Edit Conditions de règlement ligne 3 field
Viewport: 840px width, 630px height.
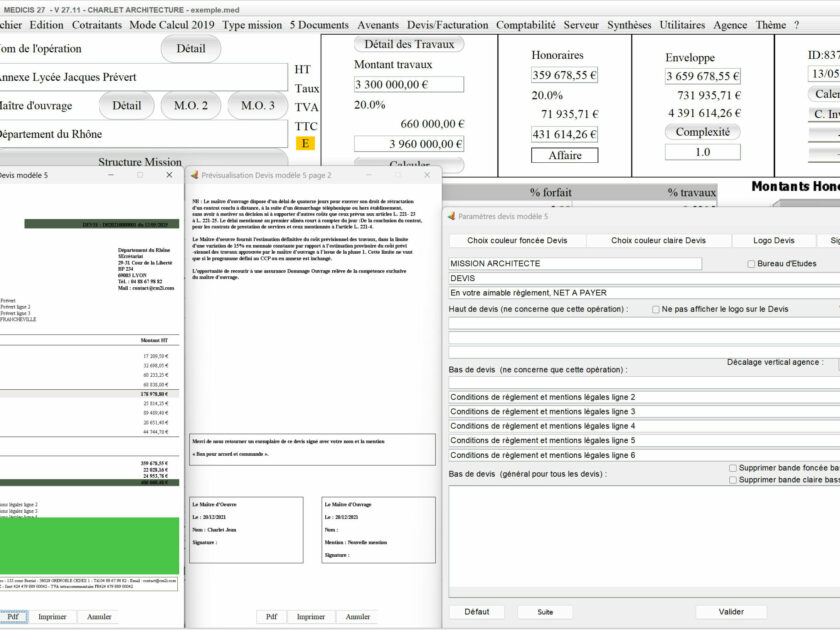click(644, 412)
